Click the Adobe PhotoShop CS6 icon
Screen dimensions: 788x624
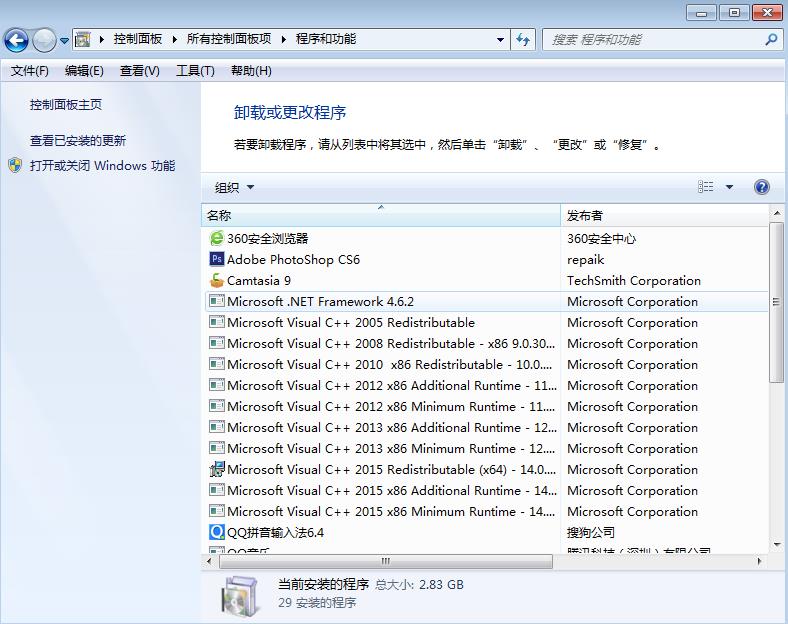[216, 259]
